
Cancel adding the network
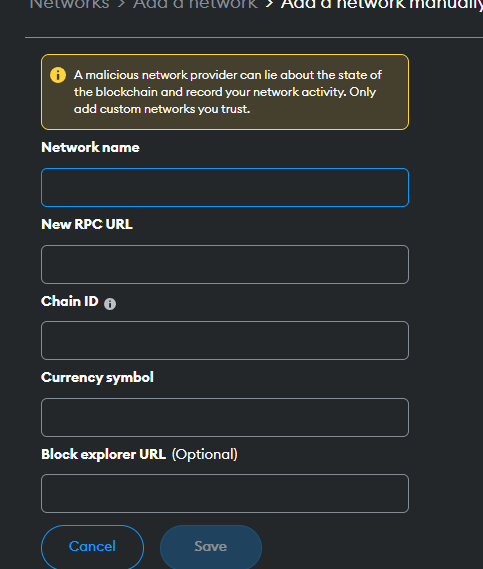pyautogui.click(x=93, y=547)
